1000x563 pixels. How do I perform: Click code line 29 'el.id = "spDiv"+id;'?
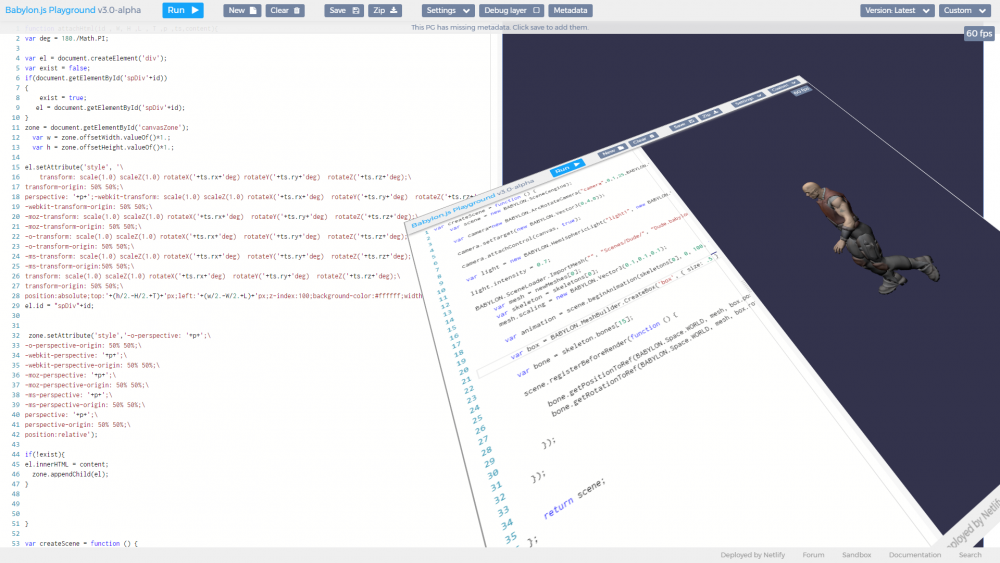click(x=59, y=305)
